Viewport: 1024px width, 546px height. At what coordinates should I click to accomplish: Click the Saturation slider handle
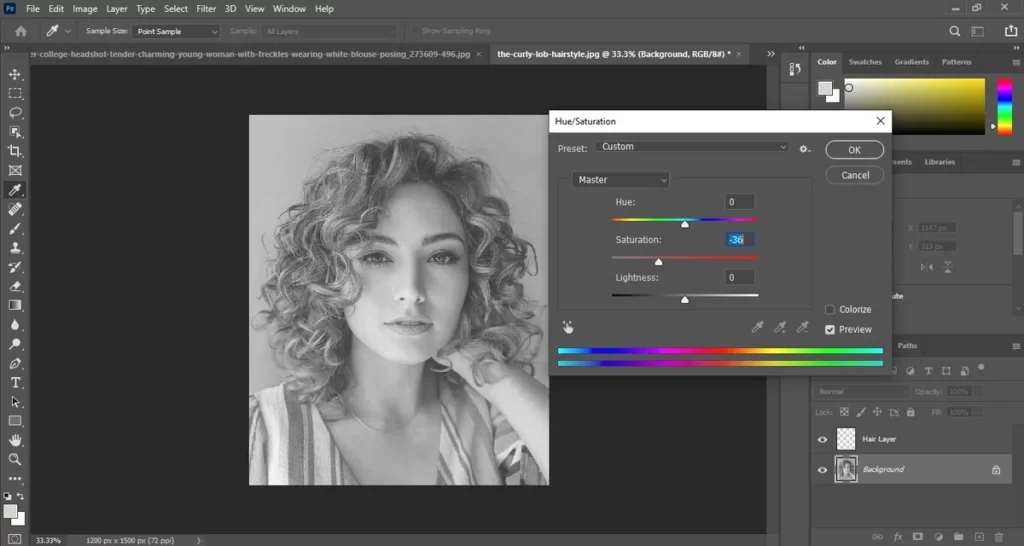coord(658,261)
